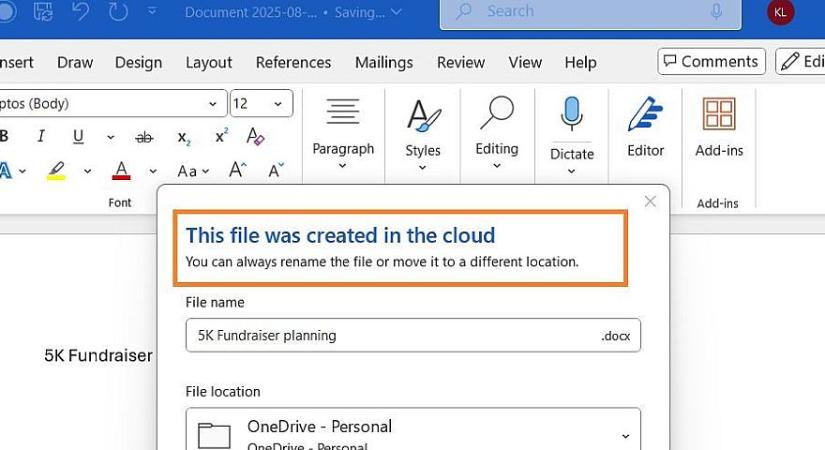Open Add-ins
This screenshot has width=825, height=450.
(719, 127)
